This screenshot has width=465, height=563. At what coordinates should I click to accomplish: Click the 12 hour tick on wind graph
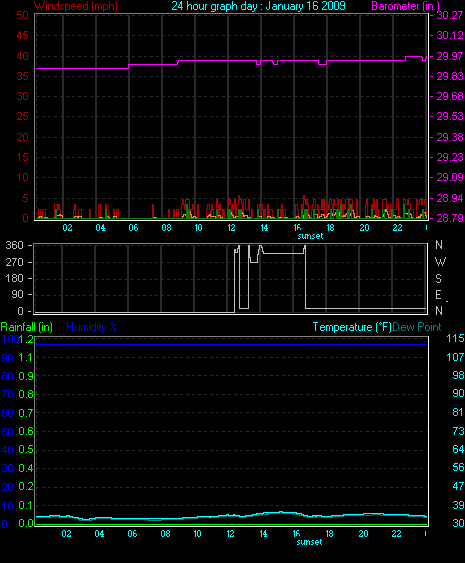click(231, 228)
